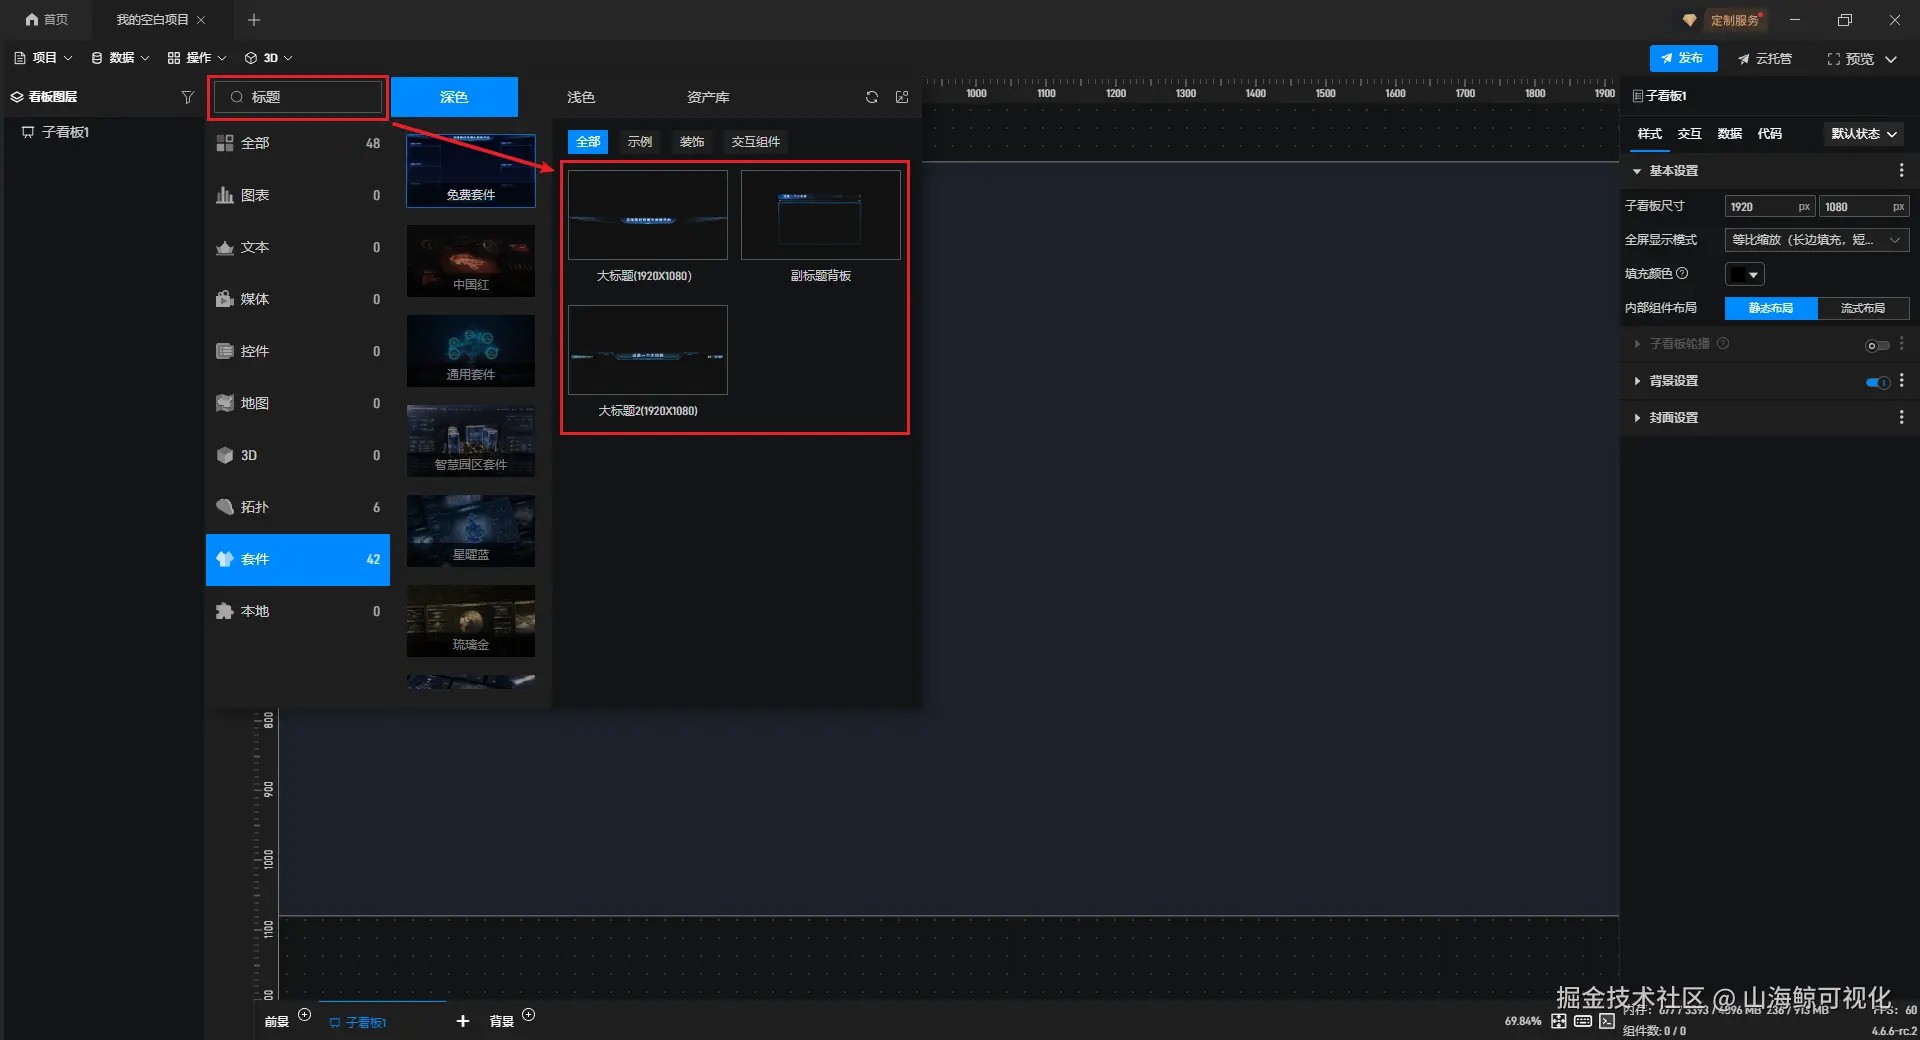Open the 操作 menu dropdown

(x=197, y=58)
